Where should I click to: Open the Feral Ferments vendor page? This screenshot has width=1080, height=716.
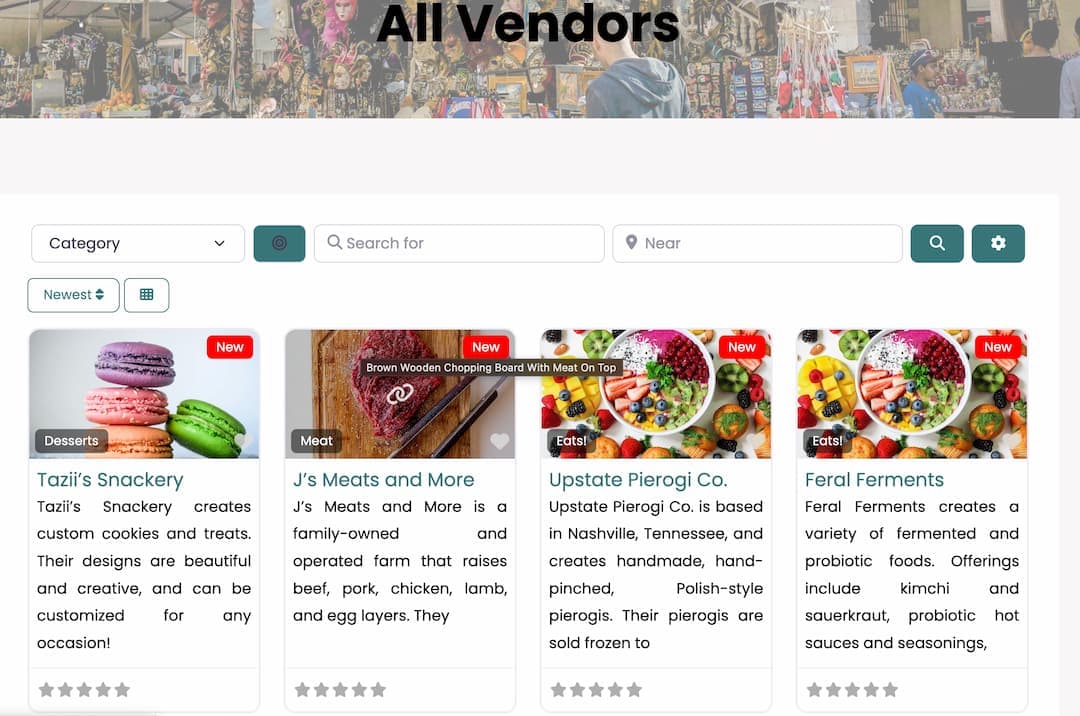874,479
